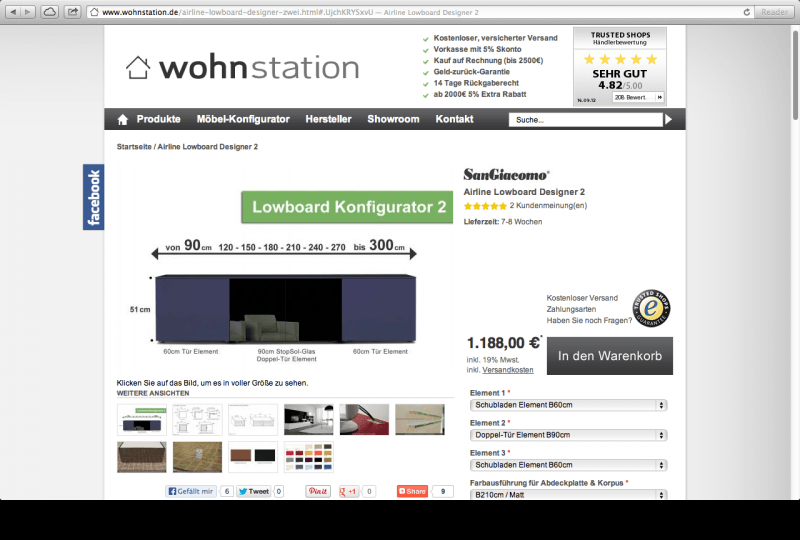Open the Kostenloser Versand link
The image size is (800, 540).
pos(582,298)
